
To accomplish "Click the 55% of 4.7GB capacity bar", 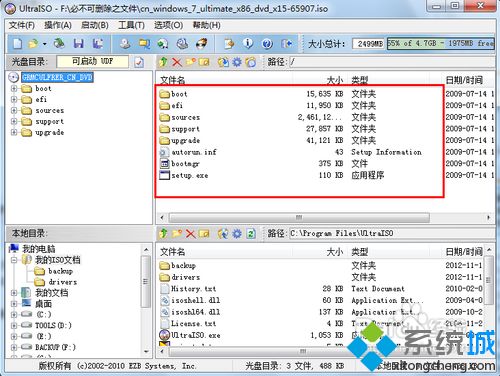I will [x=440, y=44].
